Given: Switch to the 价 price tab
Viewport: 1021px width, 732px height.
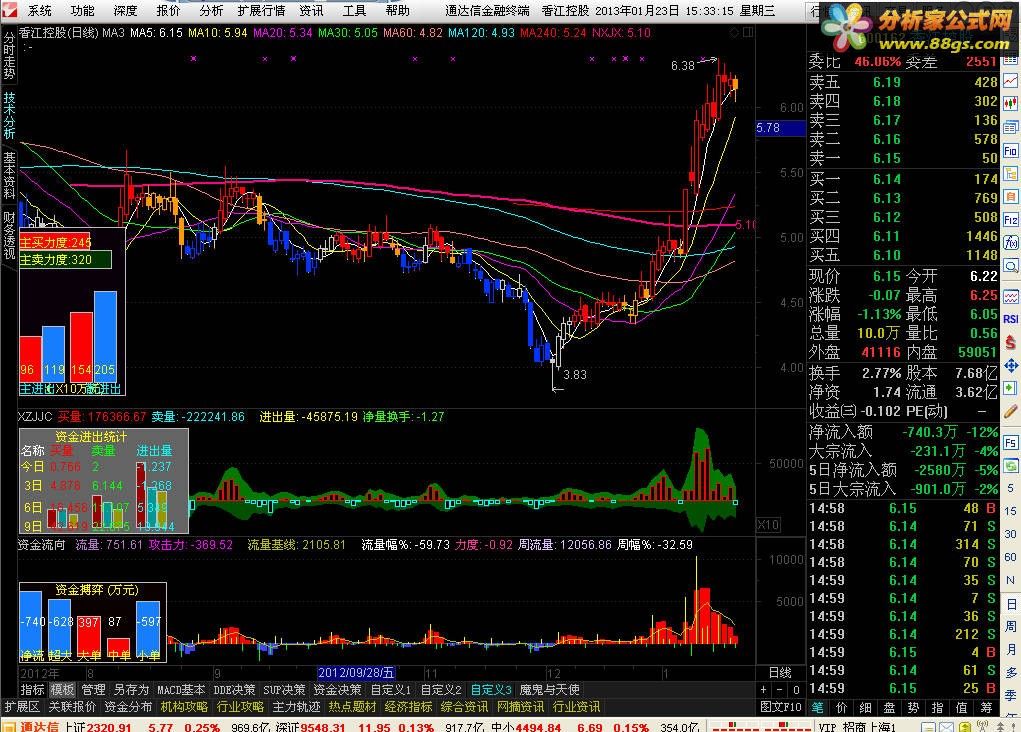Looking at the screenshot, I should coord(842,707).
